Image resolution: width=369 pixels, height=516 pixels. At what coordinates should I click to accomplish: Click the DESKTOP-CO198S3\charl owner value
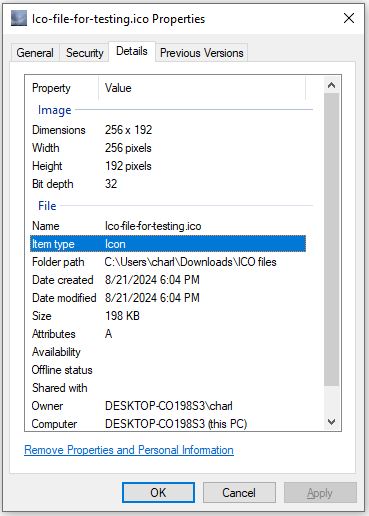pyautogui.click(x=169, y=406)
